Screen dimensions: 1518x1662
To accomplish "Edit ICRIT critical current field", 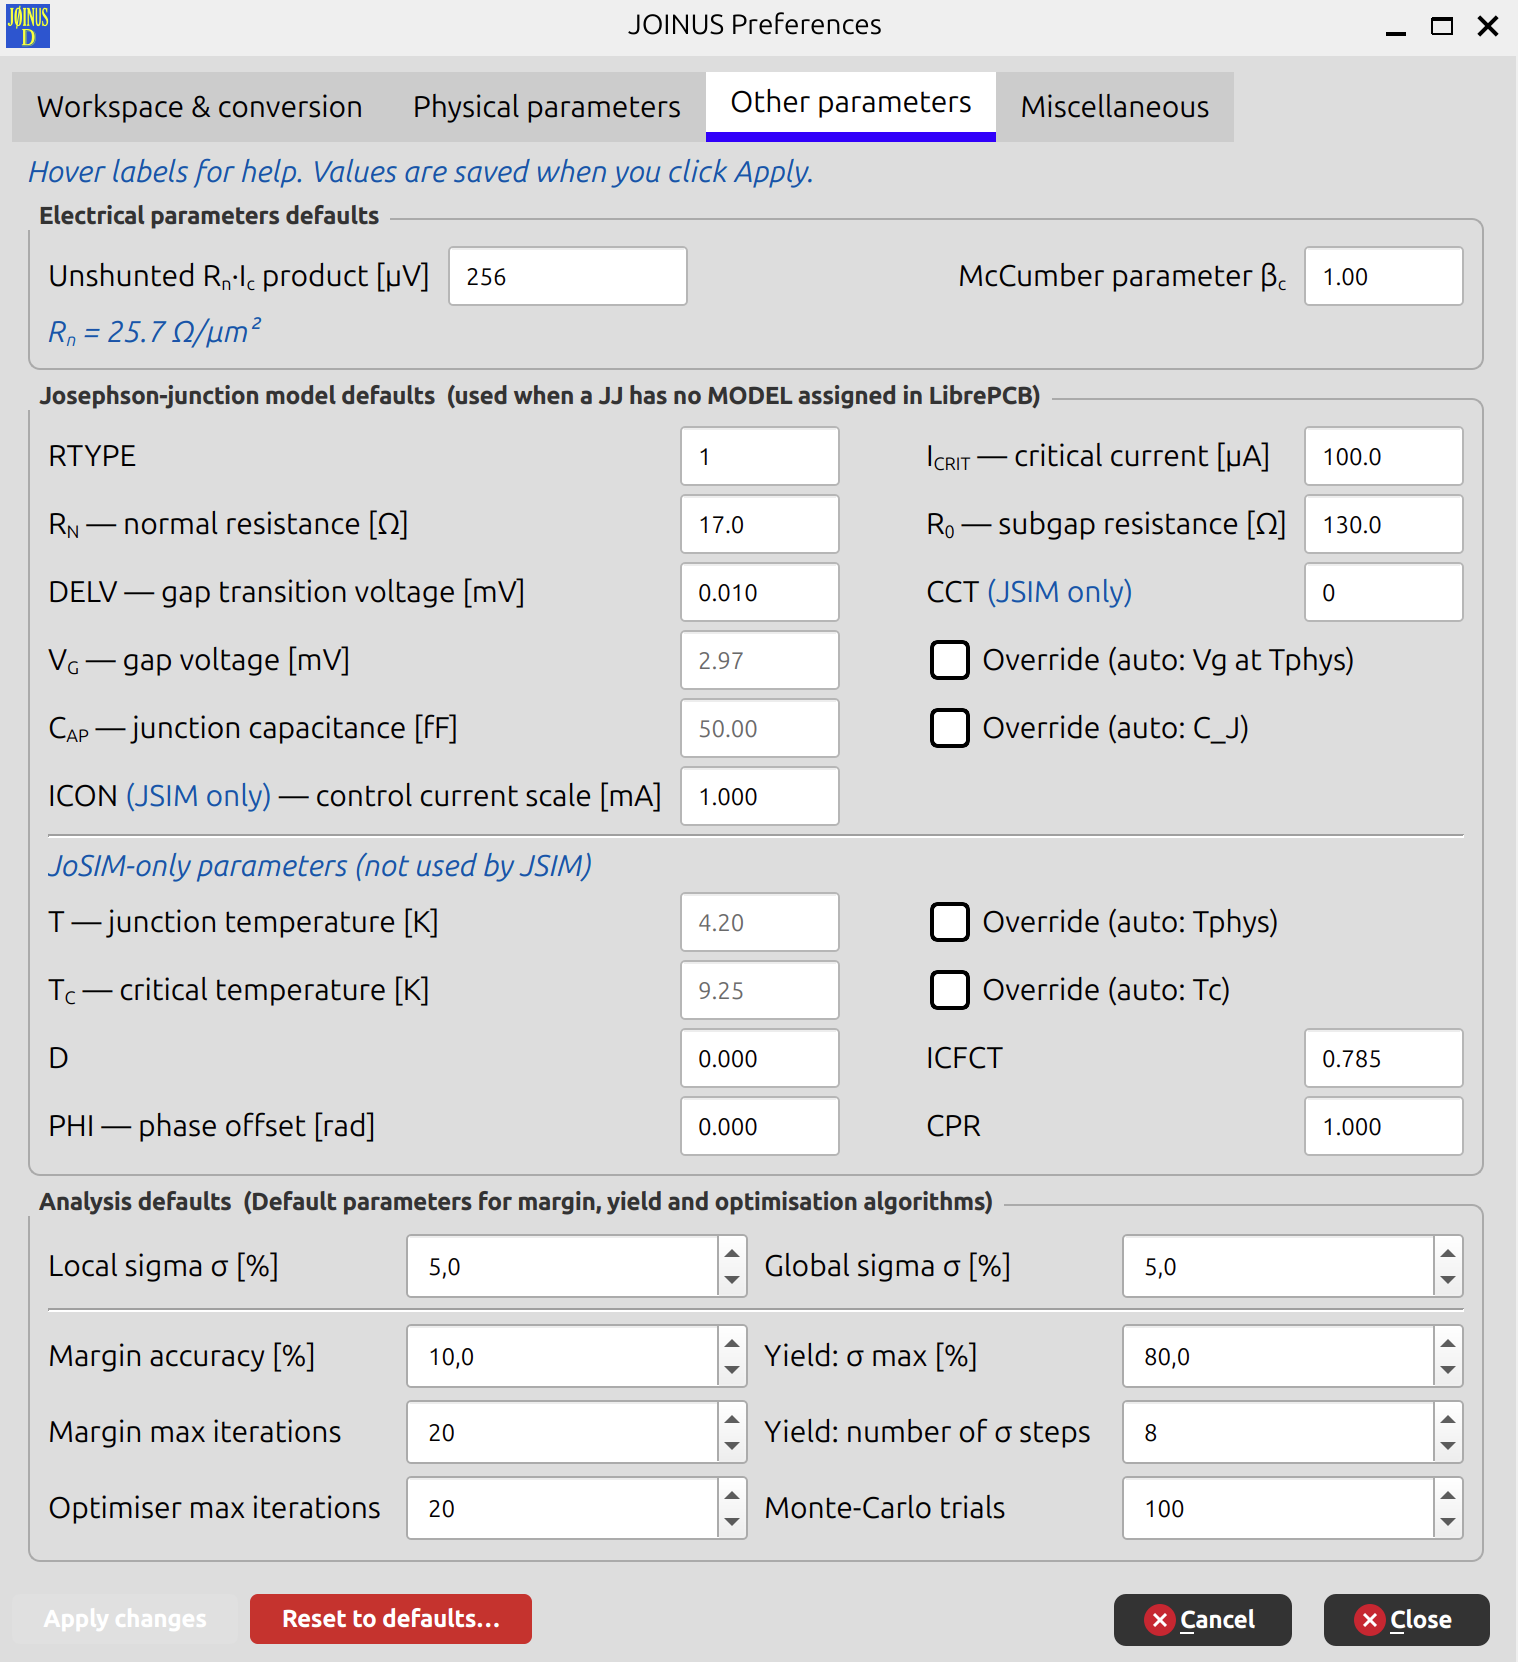I will 1384,456.
